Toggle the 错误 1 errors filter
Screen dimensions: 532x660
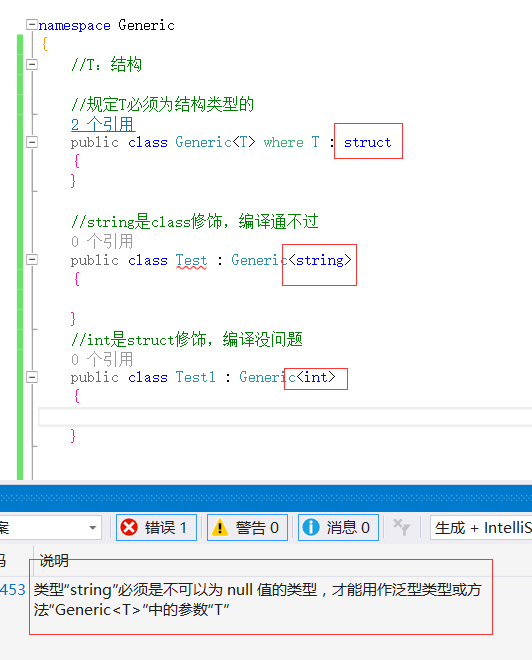pos(156,527)
